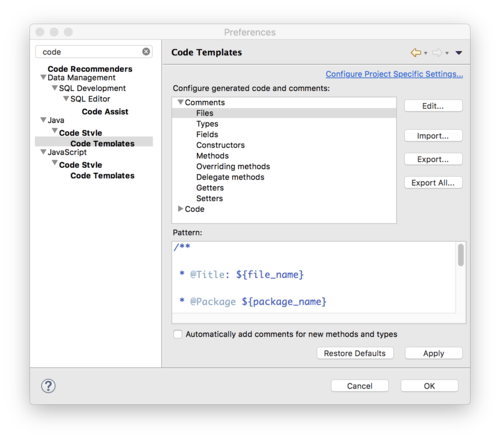Click the Pattern preview scrollbar thumb

[461, 255]
